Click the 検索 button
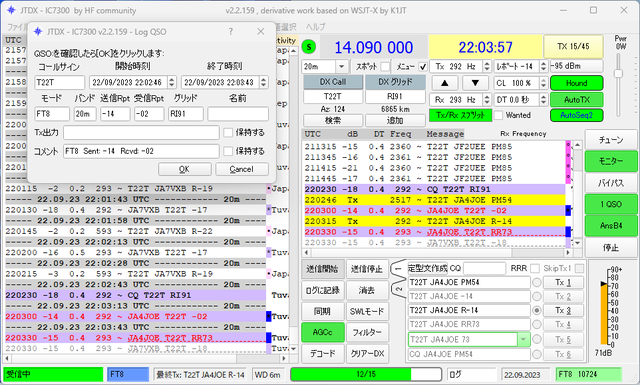640x385 pixels. [333, 120]
